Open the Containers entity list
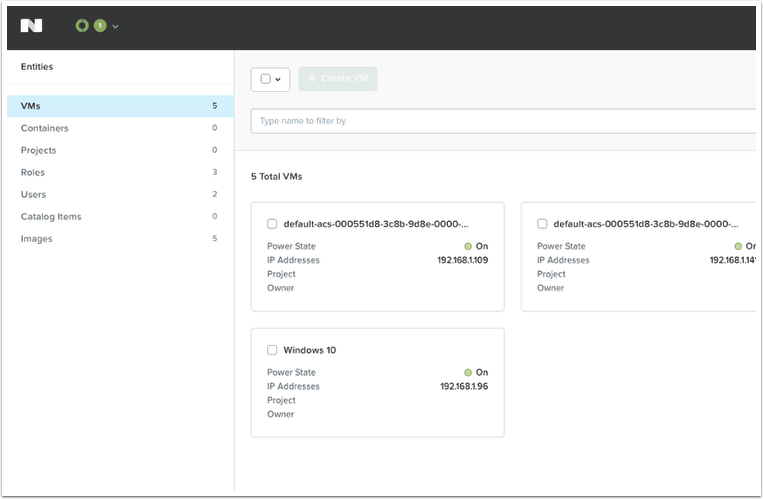This screenshot has height=499, width=763. (45, 128)
